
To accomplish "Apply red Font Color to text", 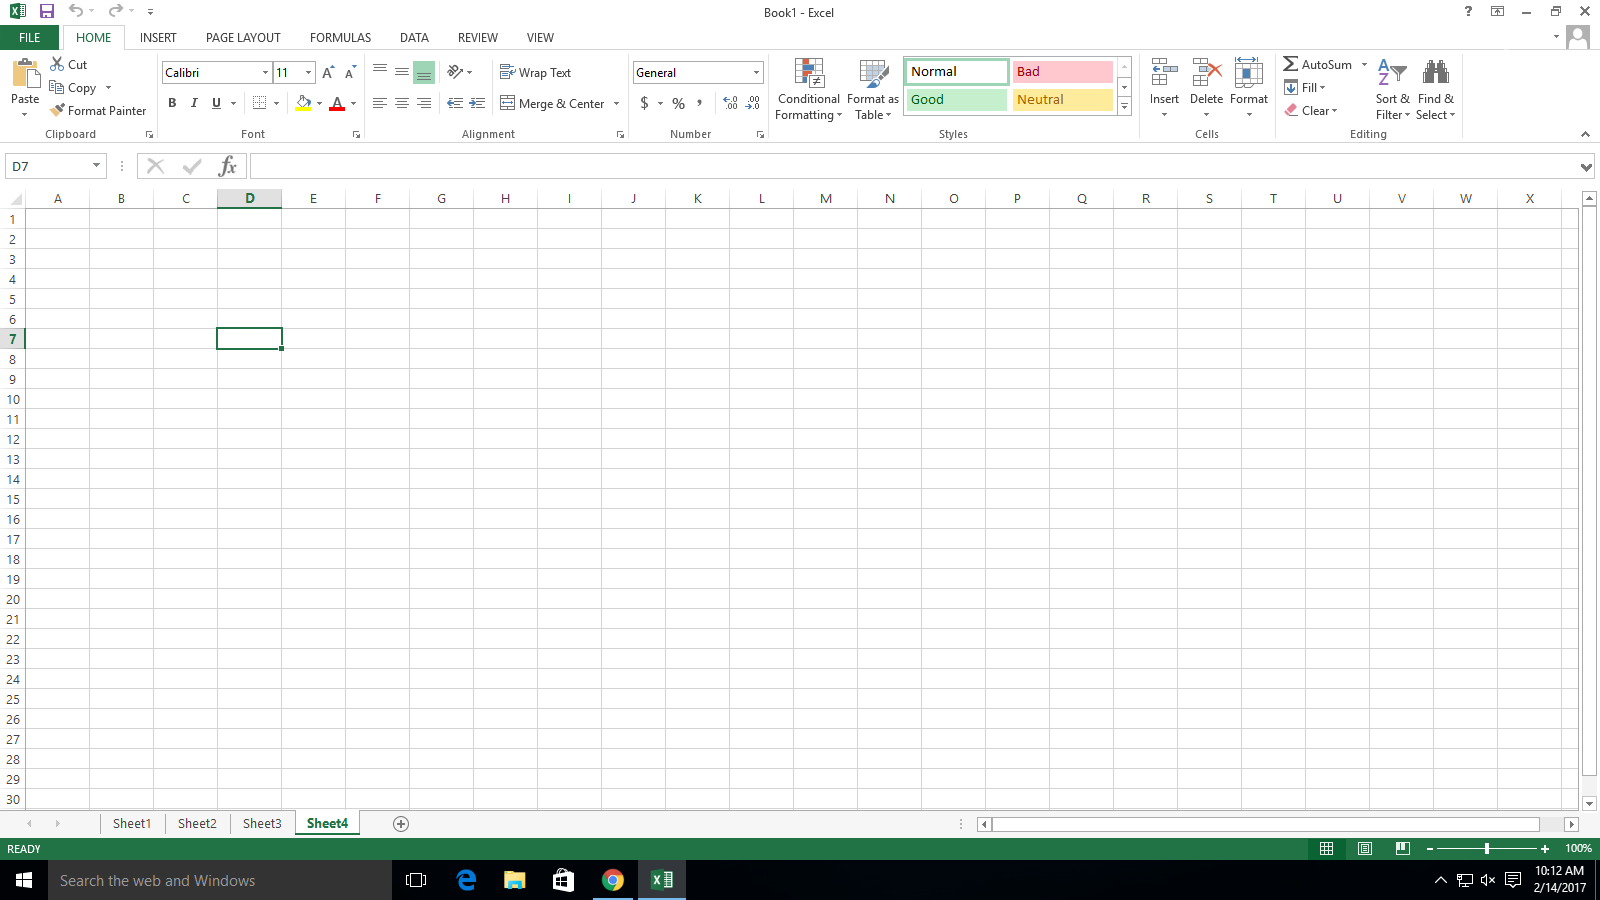I will click(337, 103).
